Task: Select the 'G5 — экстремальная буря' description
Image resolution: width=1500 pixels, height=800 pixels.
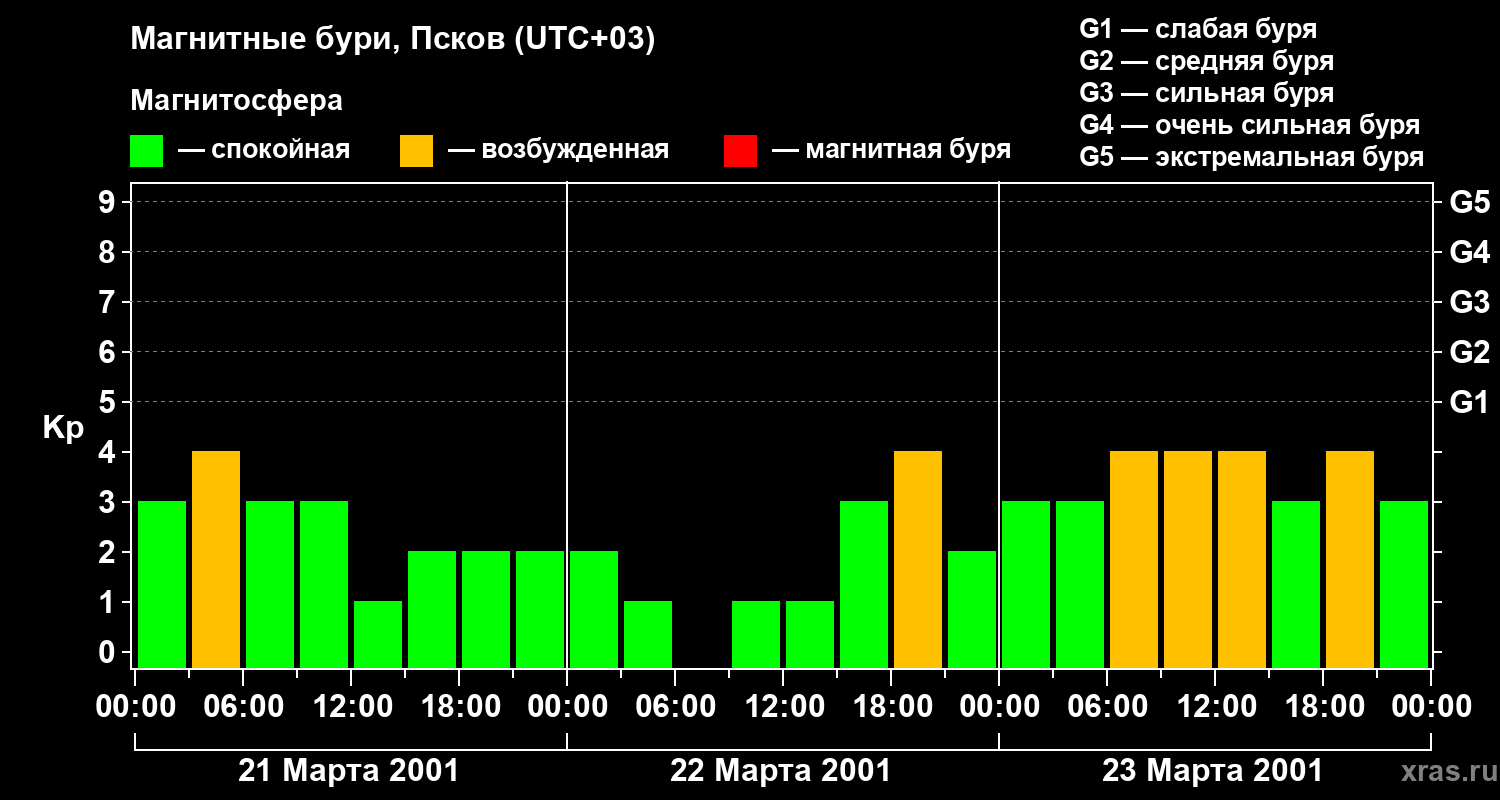Action: point(1251,157)
